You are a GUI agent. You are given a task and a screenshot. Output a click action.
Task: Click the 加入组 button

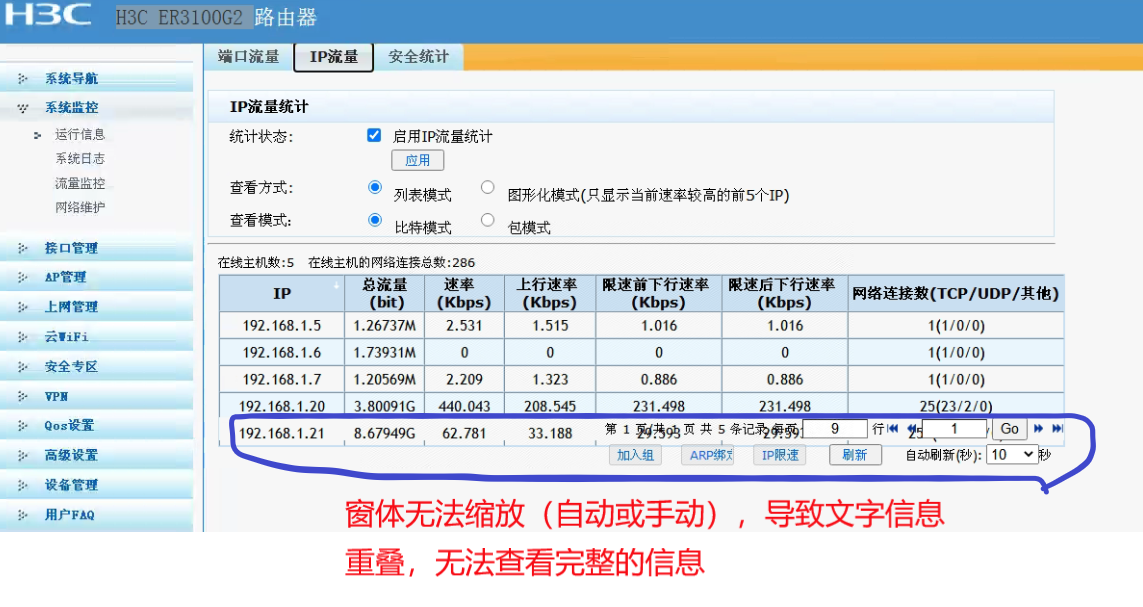click(x=635, y=455)
